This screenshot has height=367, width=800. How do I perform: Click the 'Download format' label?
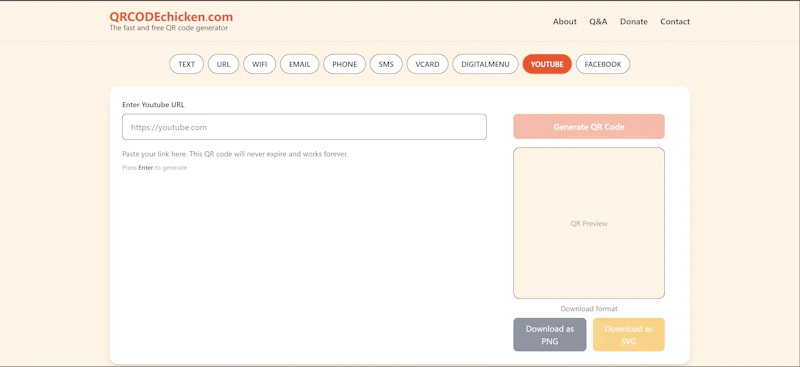tap(589, 309)
